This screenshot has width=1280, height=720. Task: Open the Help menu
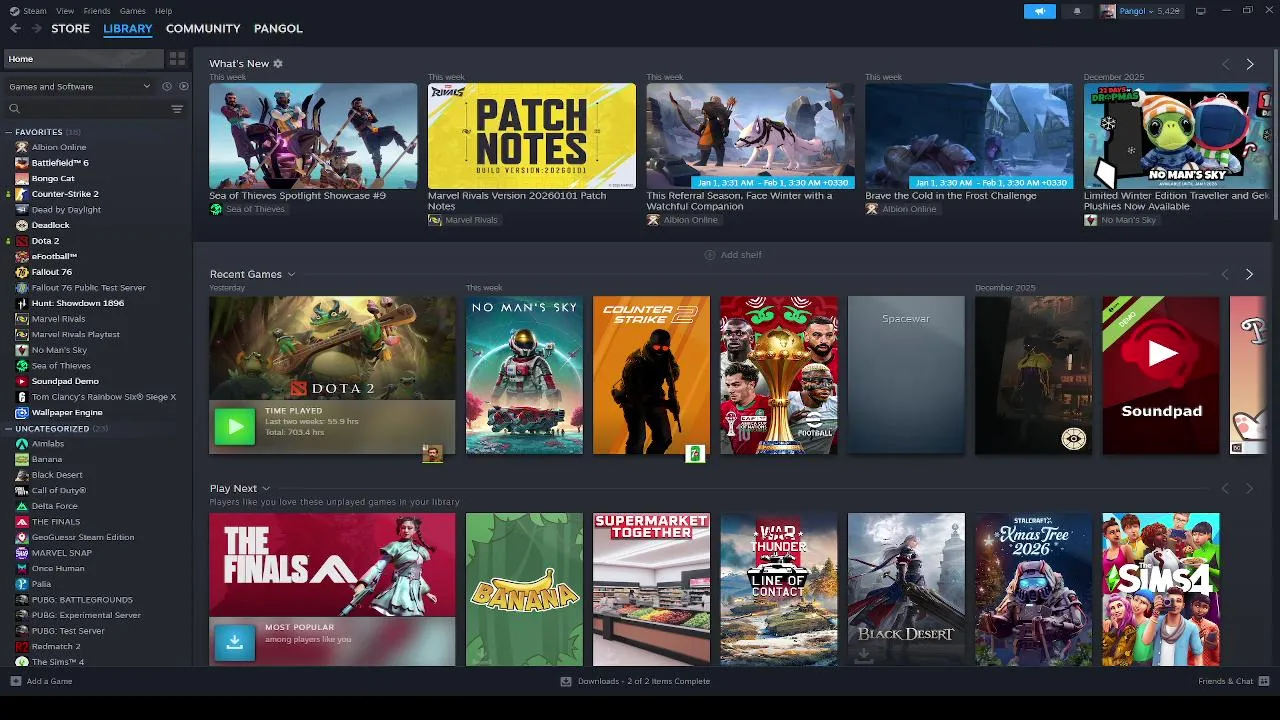[x=163, y=11]
